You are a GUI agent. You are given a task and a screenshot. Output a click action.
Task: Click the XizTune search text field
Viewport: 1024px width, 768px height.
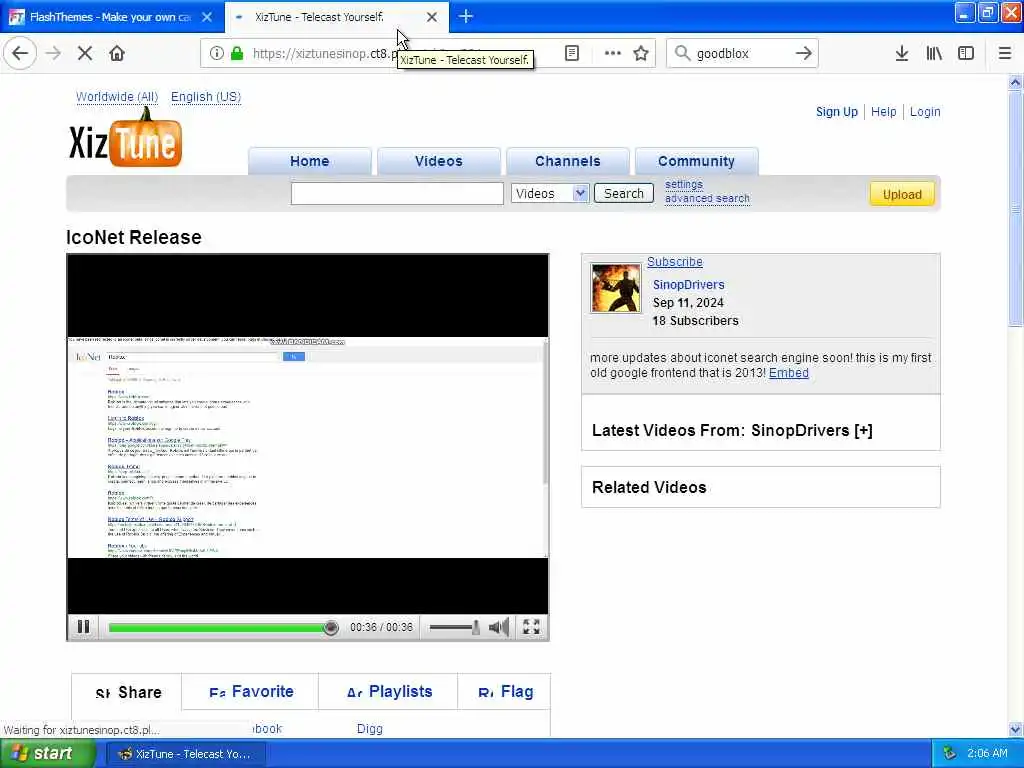click(397, 193)
